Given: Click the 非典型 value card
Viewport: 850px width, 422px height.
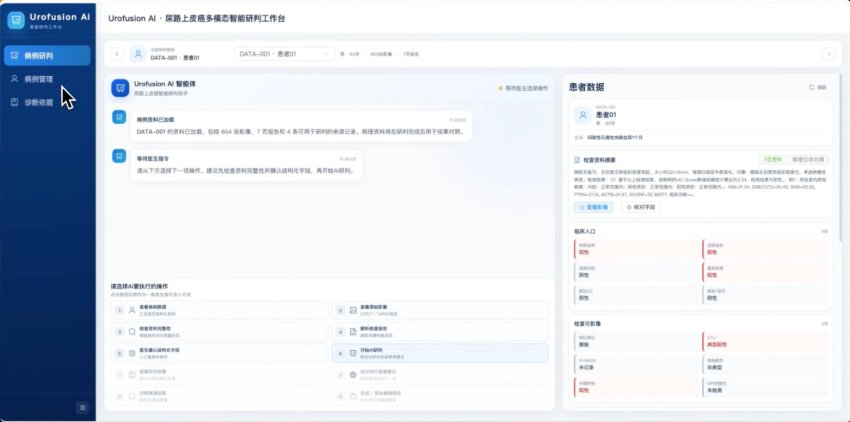Looking at the screenshot, I should coord(765,364).
